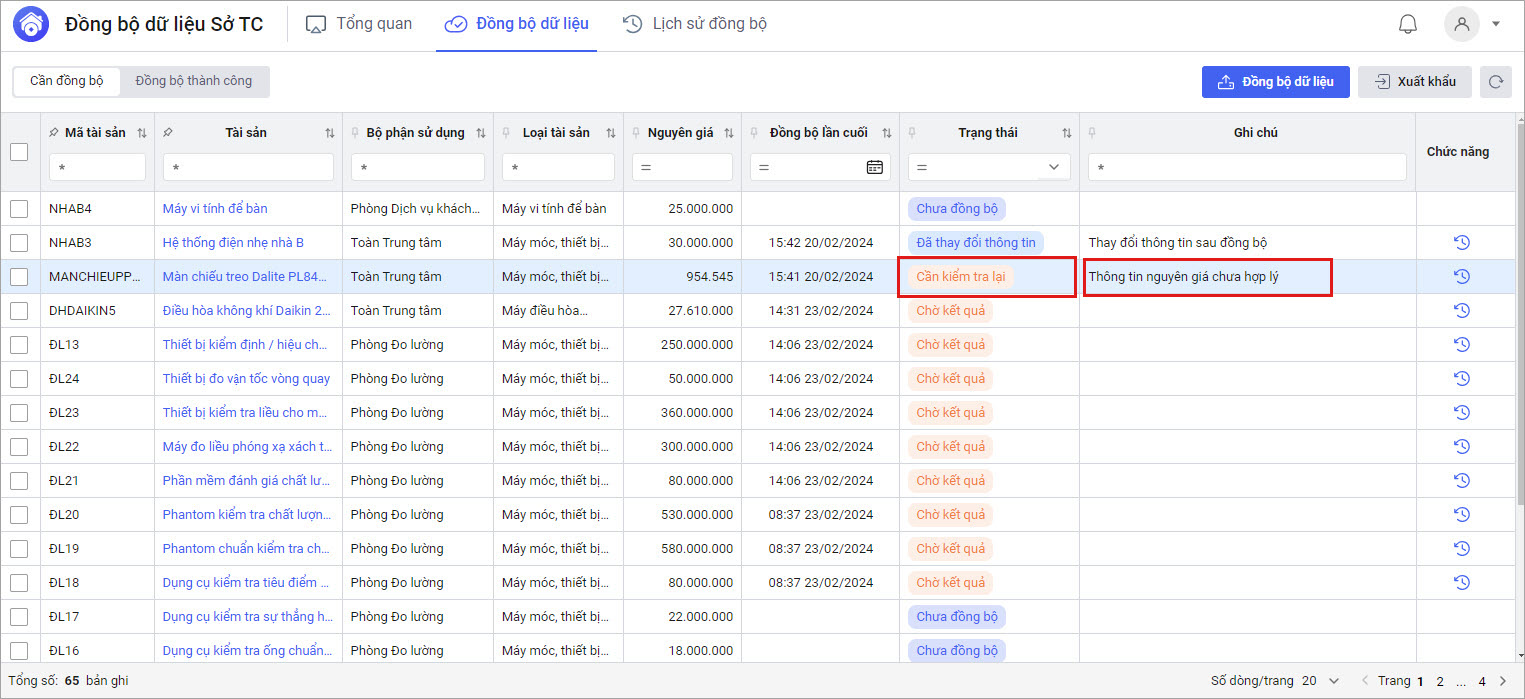Click the app home logo icon
Viewport: 1525px width, 699px height.
click(x=30, y=24)
